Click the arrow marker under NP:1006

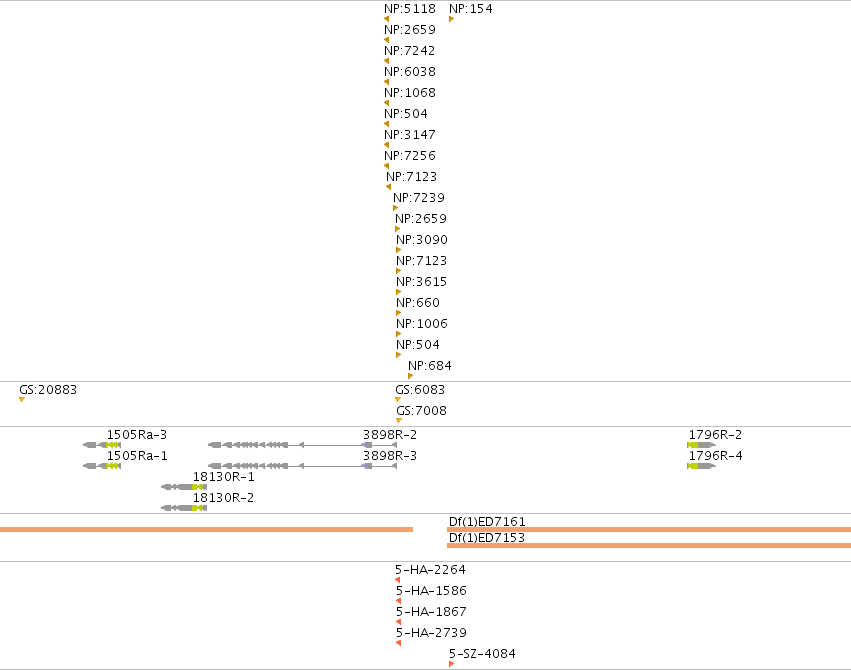[x=398, y=334]
